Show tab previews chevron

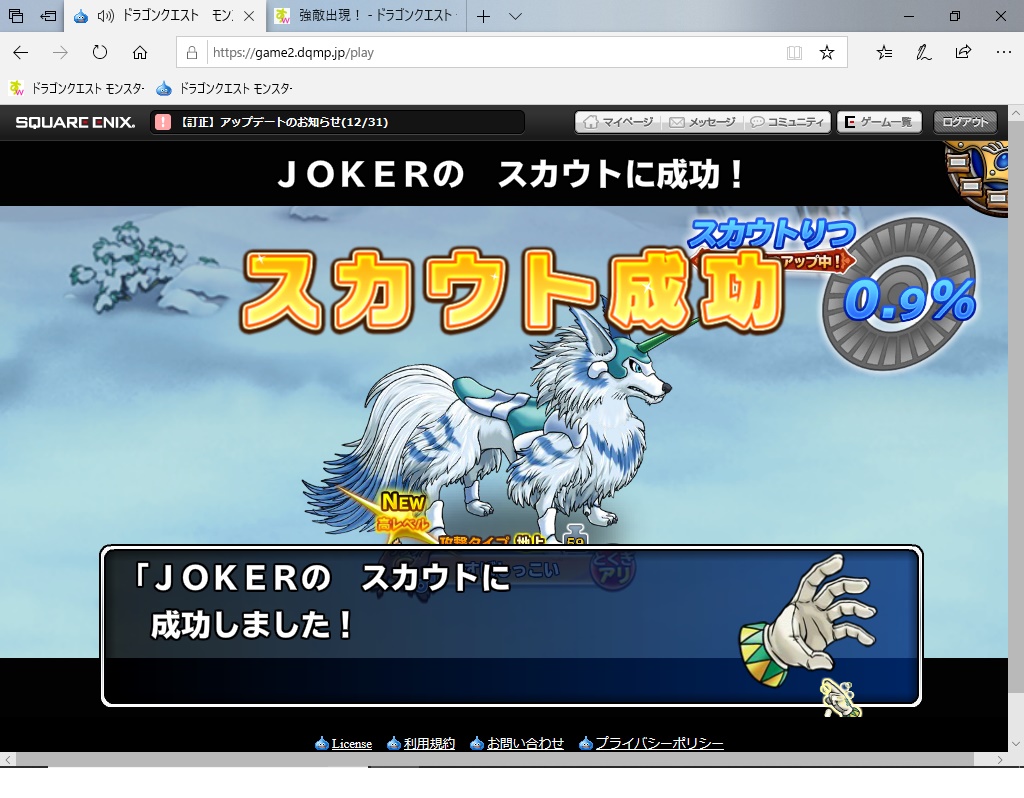click(515, 17)
